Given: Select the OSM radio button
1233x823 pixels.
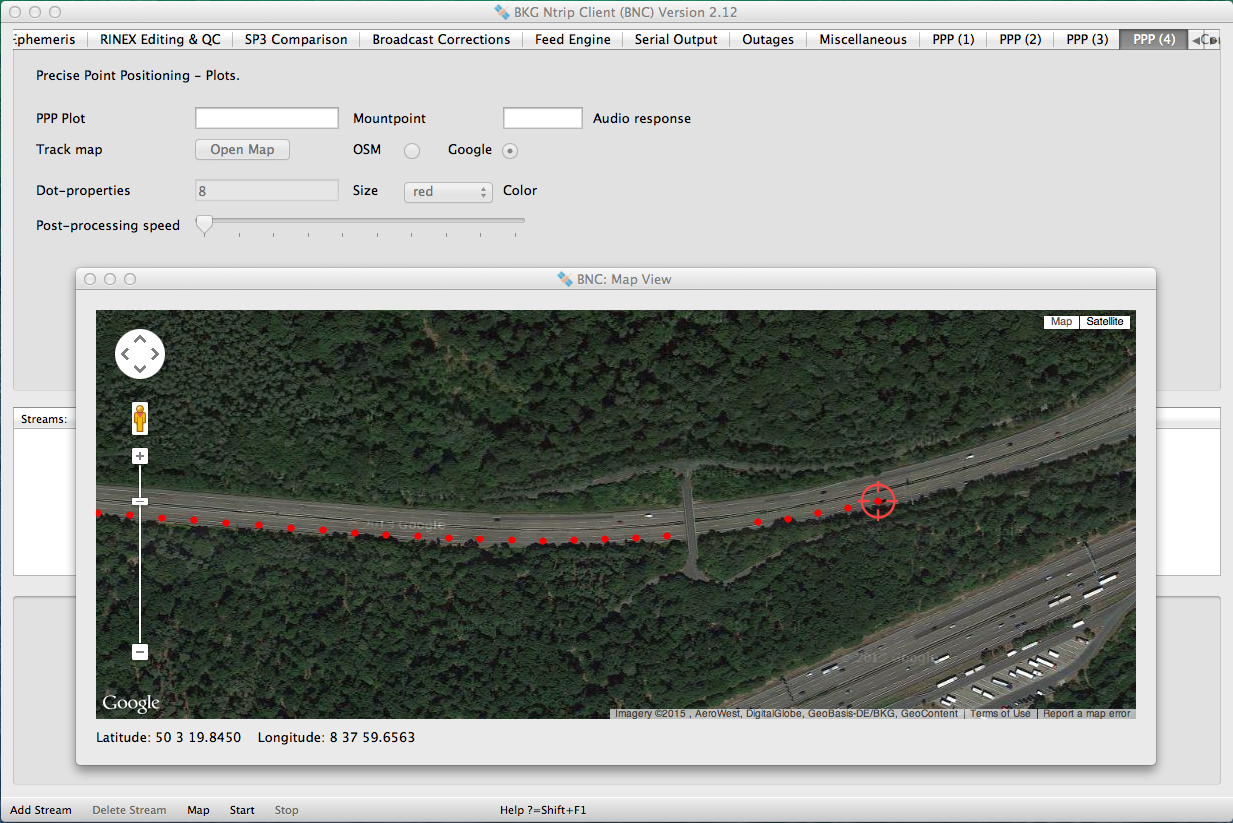Looking at the screenshot, I should (411, 151).
